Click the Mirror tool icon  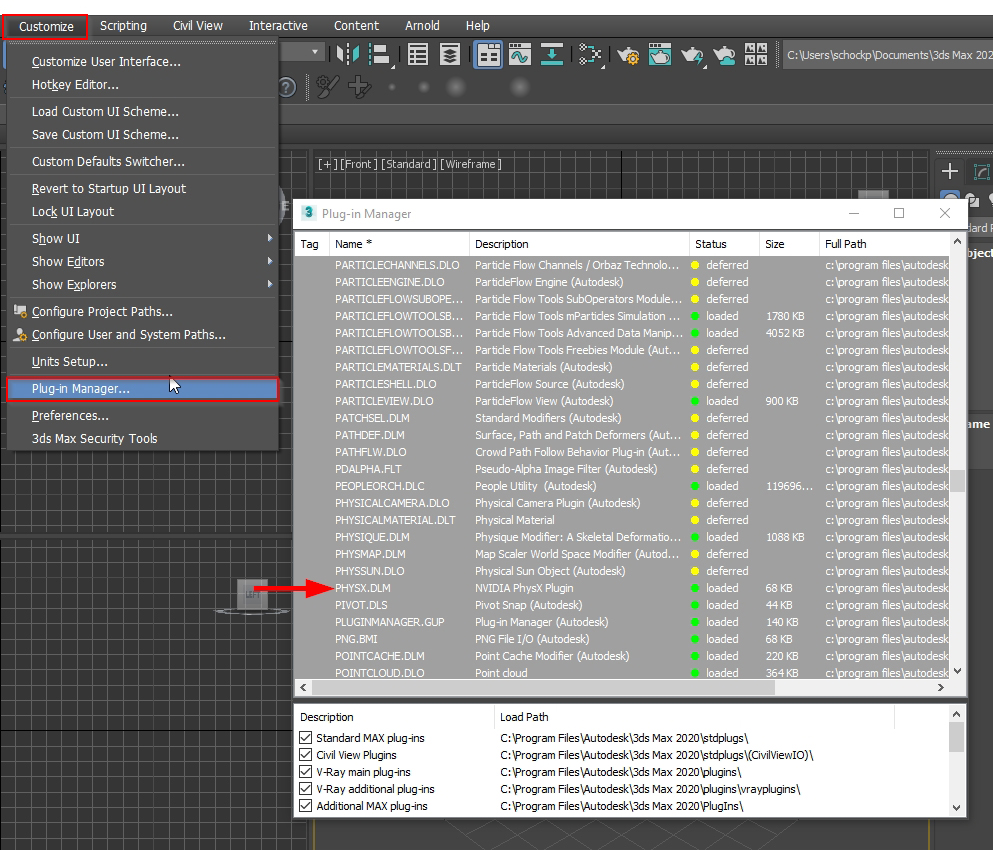coord(348,55)
